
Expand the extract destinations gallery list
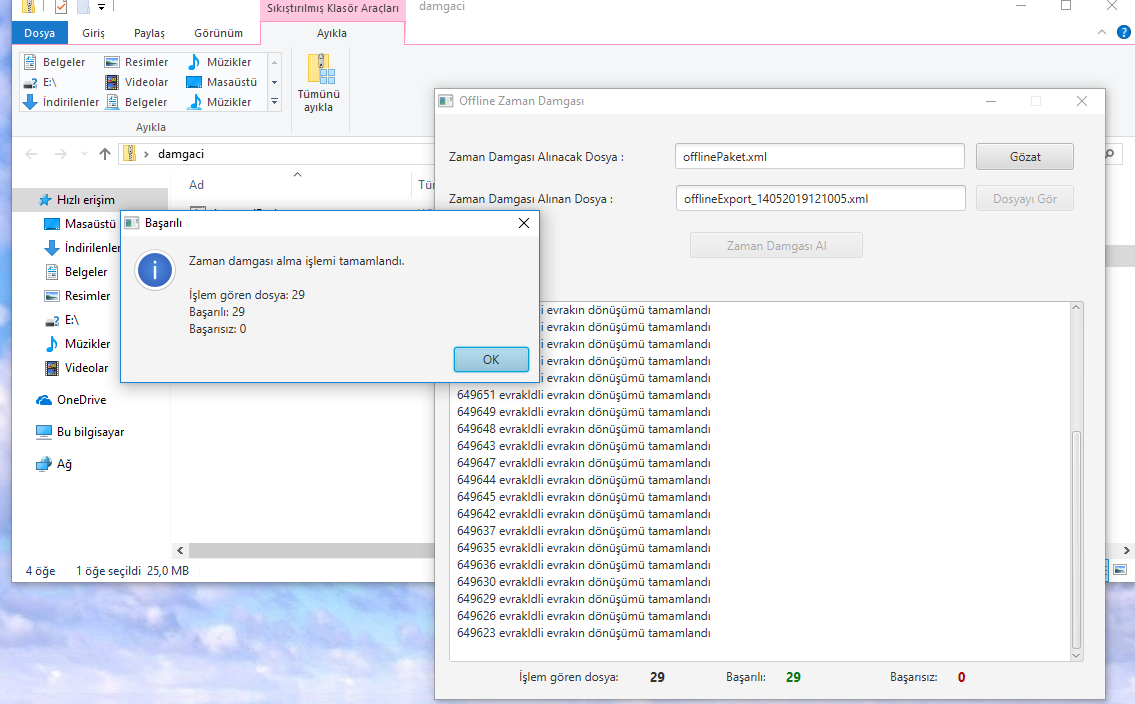click(275, 102)
